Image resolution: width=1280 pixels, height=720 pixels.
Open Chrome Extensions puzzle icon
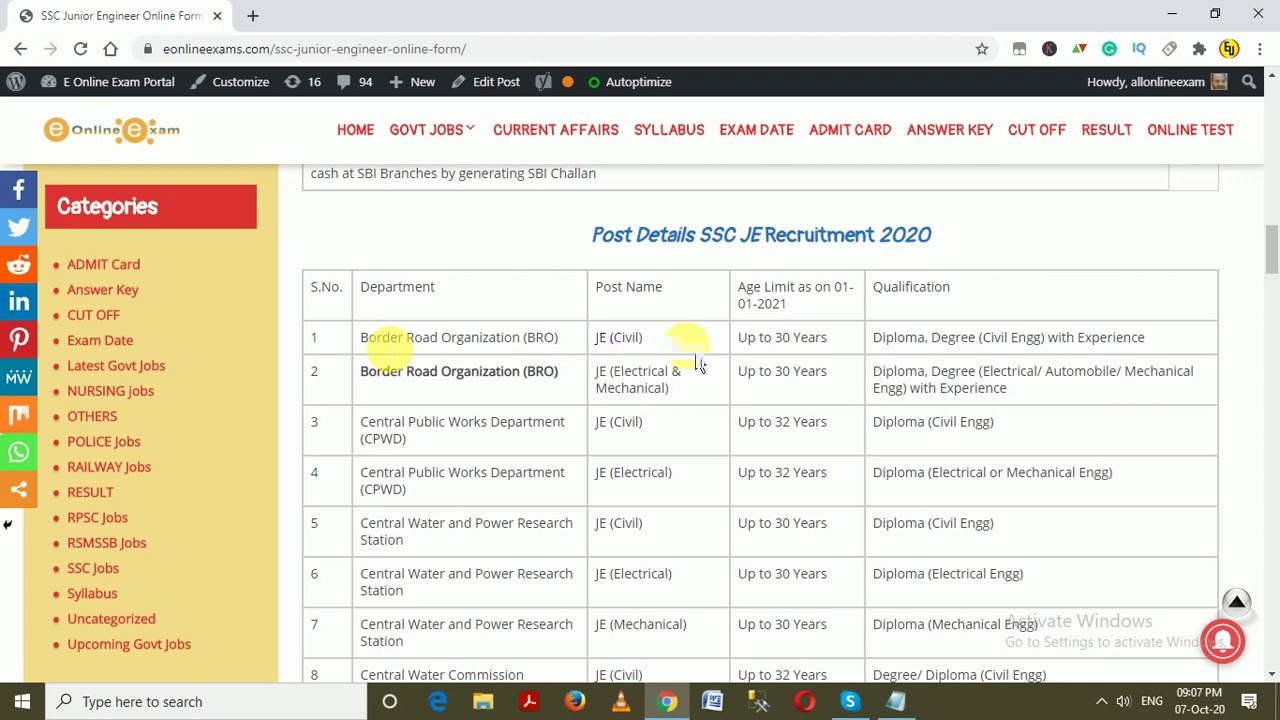[x=1199, y=49]
